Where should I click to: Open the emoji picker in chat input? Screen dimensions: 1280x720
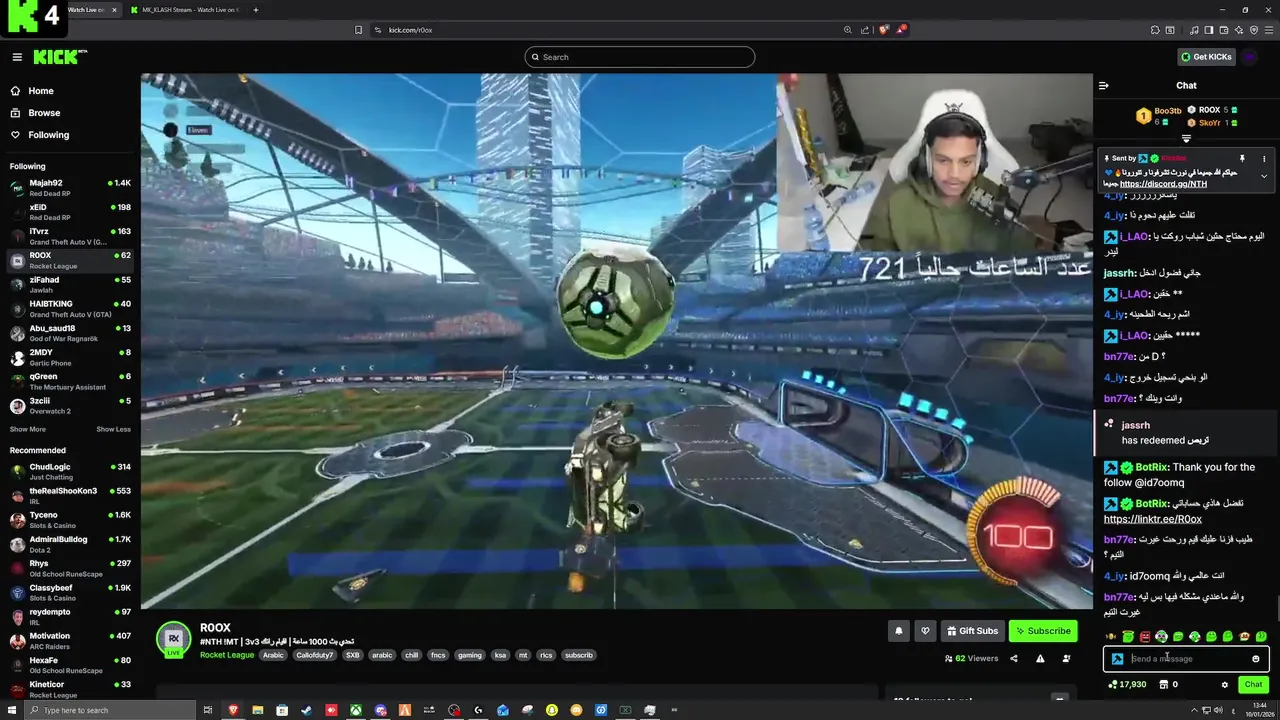(x=1256, y=659)
